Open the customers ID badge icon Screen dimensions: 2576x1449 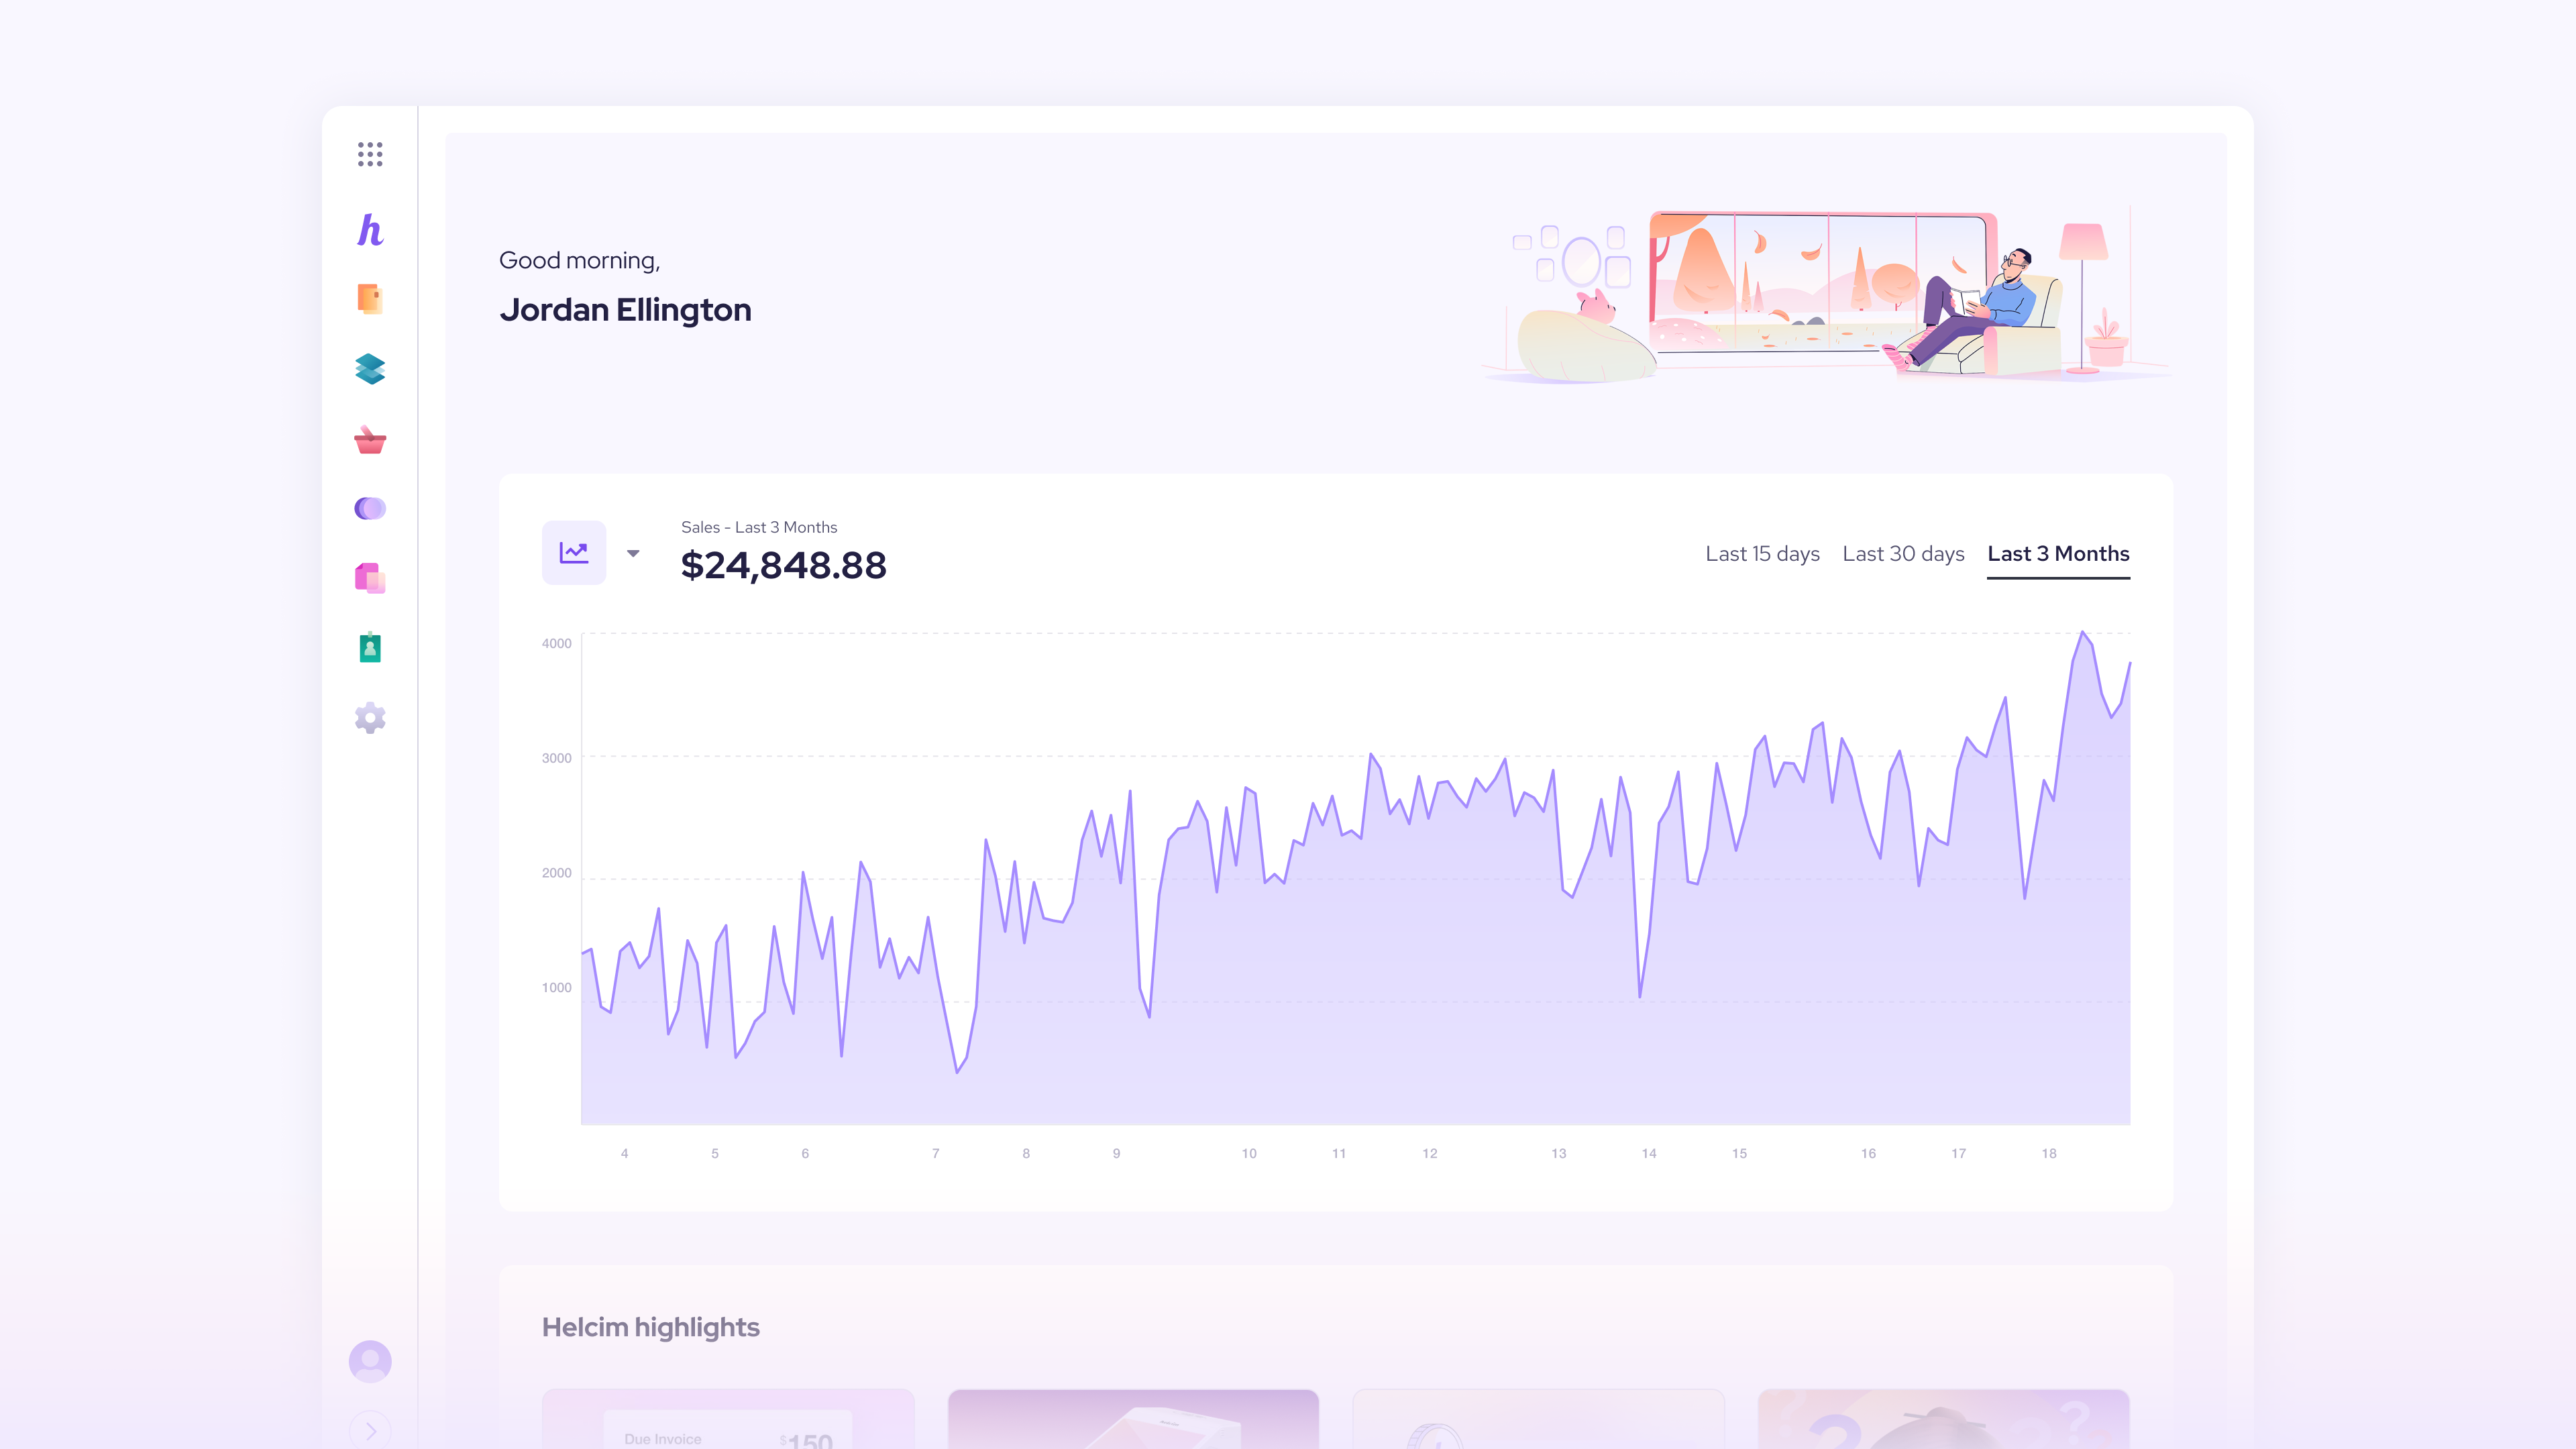370,648
